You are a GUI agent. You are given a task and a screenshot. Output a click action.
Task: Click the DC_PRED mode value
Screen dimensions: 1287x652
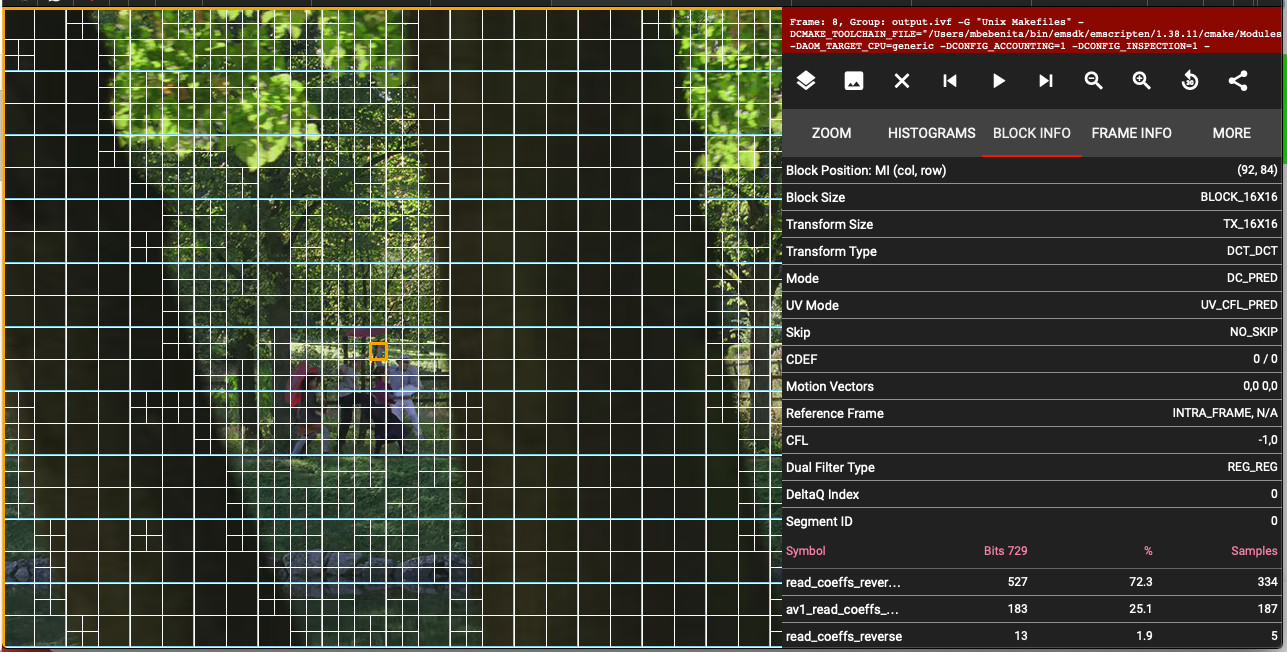pos(1252,279)
